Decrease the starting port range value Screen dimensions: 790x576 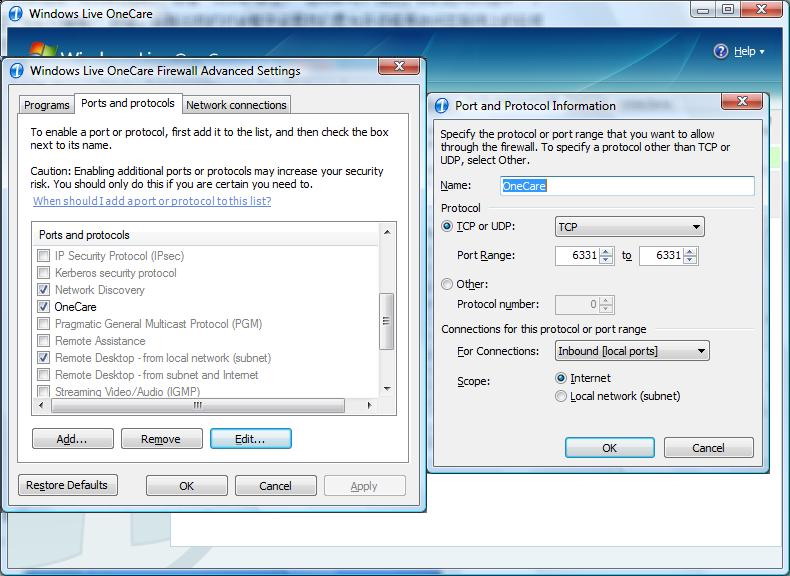tap(607, 260)
